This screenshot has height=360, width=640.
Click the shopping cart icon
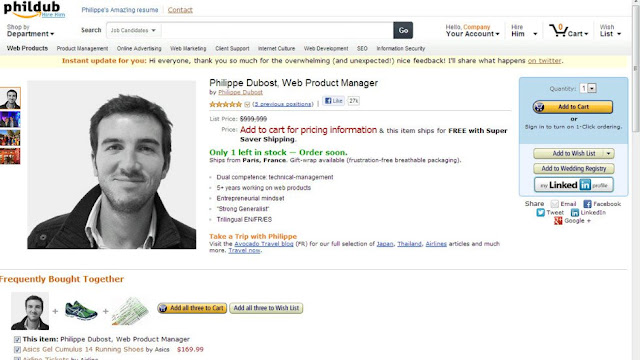tap(558, 31)
